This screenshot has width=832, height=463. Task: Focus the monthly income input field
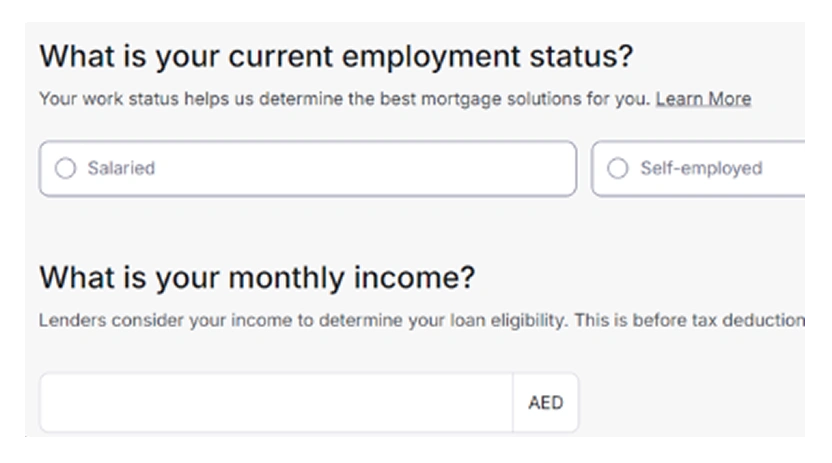(276, 403)
